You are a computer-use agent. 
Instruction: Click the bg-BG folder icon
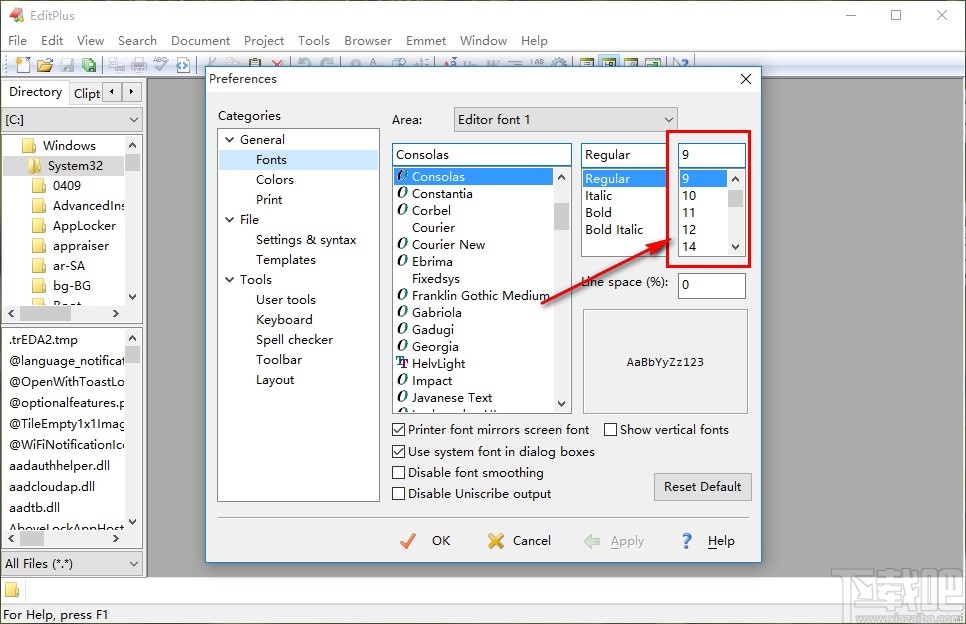tap(39, 285)
